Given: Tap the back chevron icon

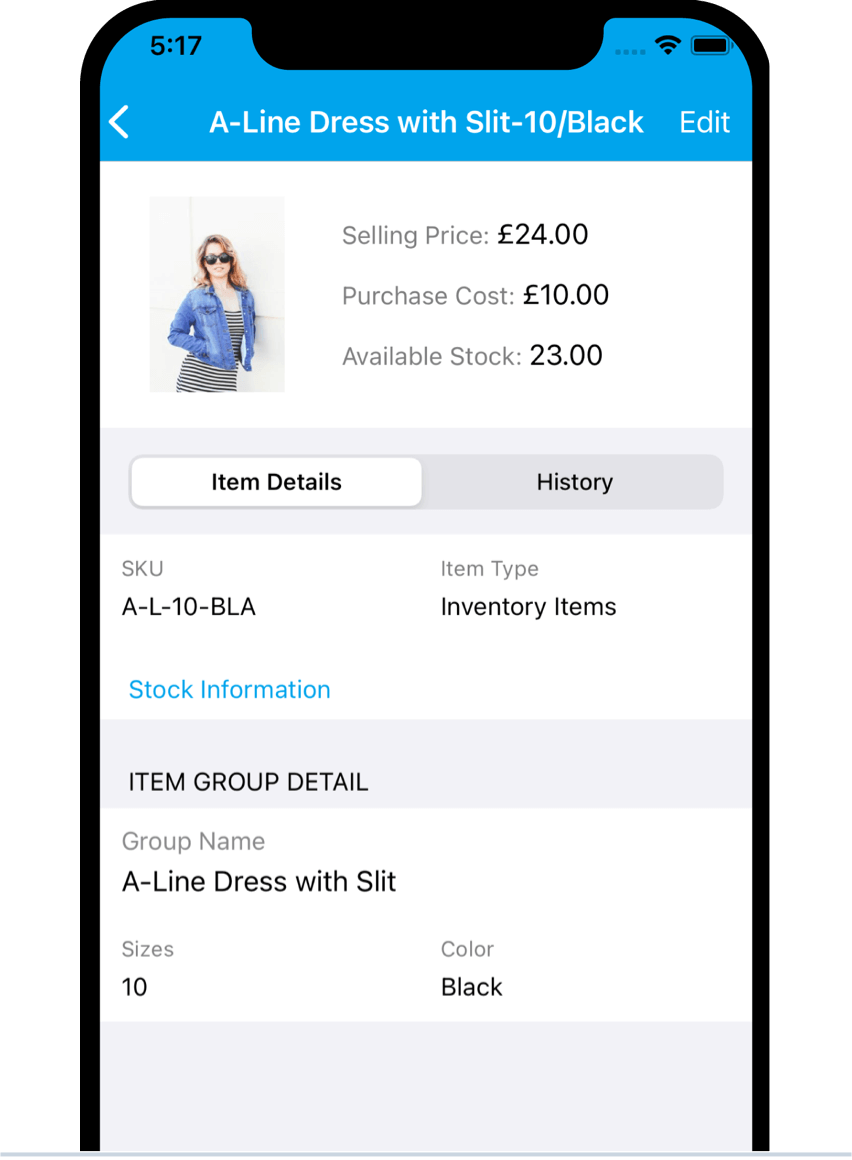Looking at the screenshot, I should pos(119,121).
